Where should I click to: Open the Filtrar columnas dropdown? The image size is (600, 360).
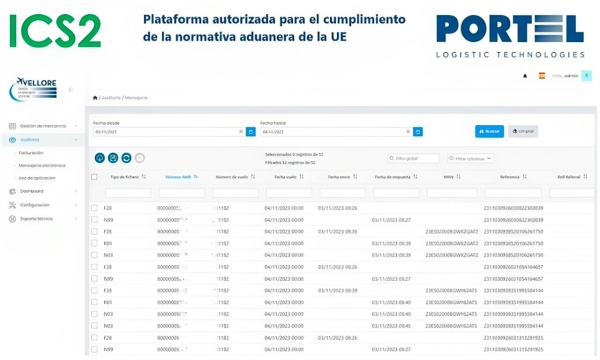[470, 158]
